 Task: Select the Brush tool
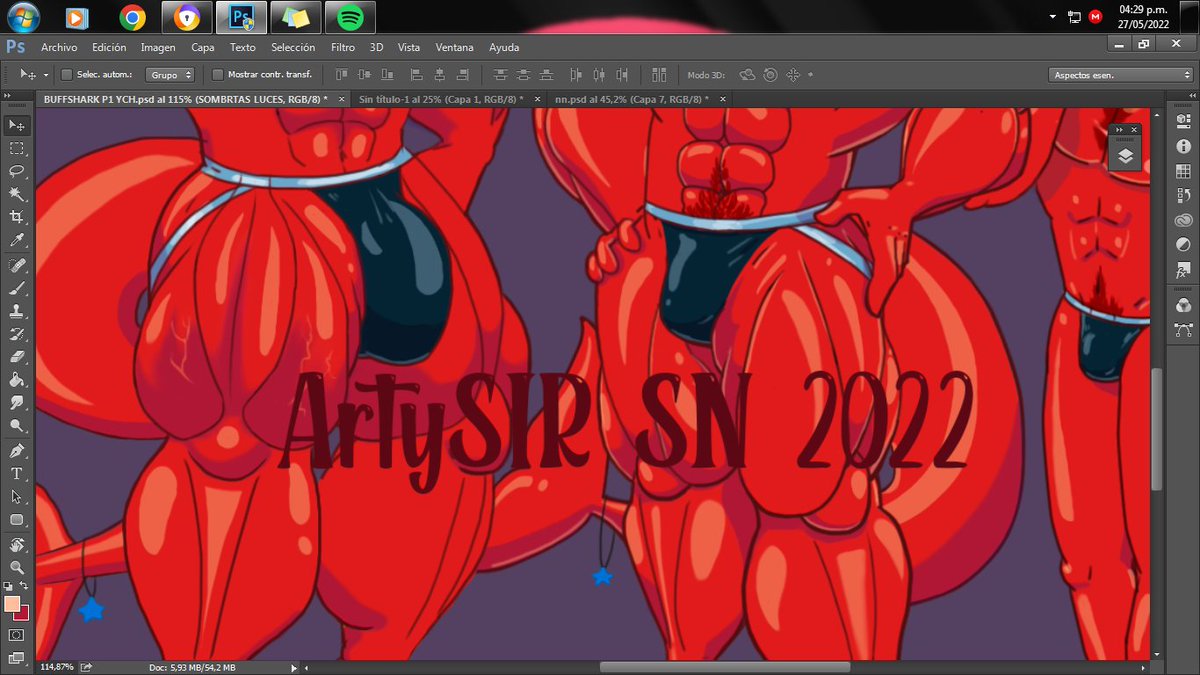(17, 288)
